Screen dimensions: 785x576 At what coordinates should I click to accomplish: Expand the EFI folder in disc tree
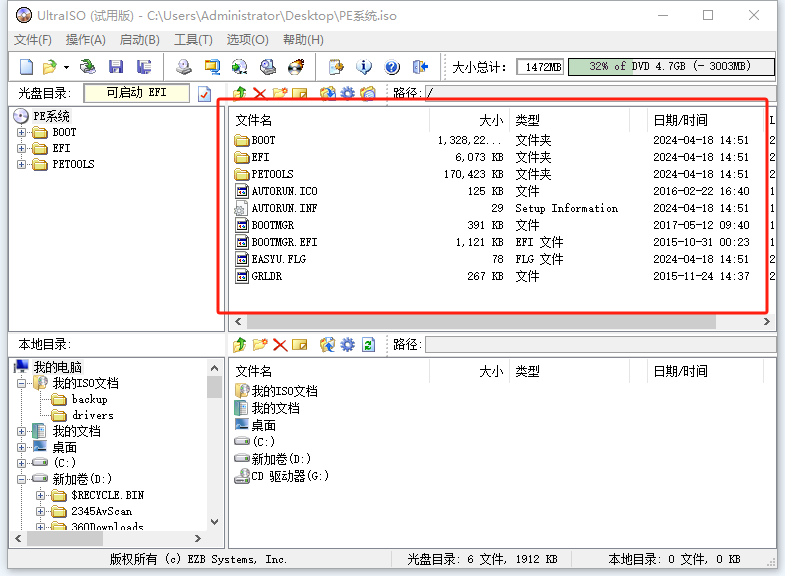(22, 149)
